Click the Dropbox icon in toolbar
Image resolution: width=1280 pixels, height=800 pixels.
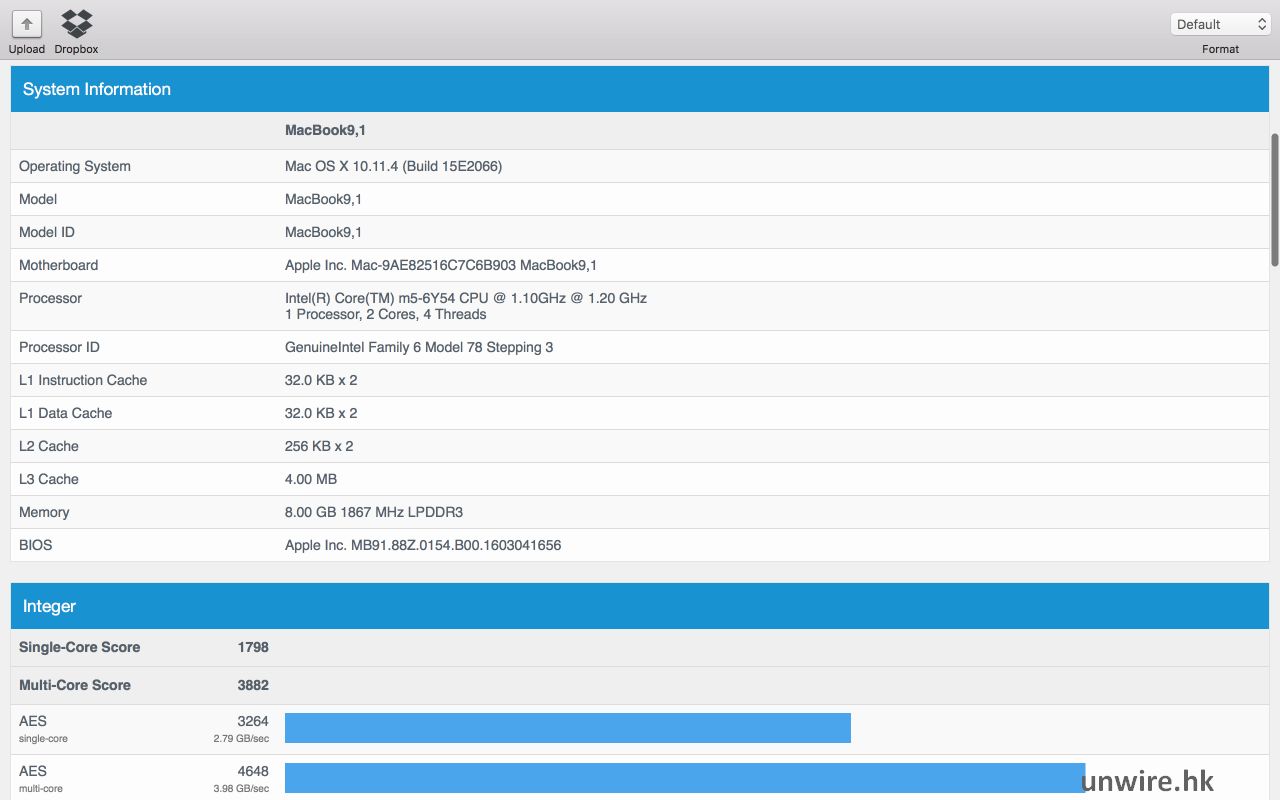click(76, 23)
